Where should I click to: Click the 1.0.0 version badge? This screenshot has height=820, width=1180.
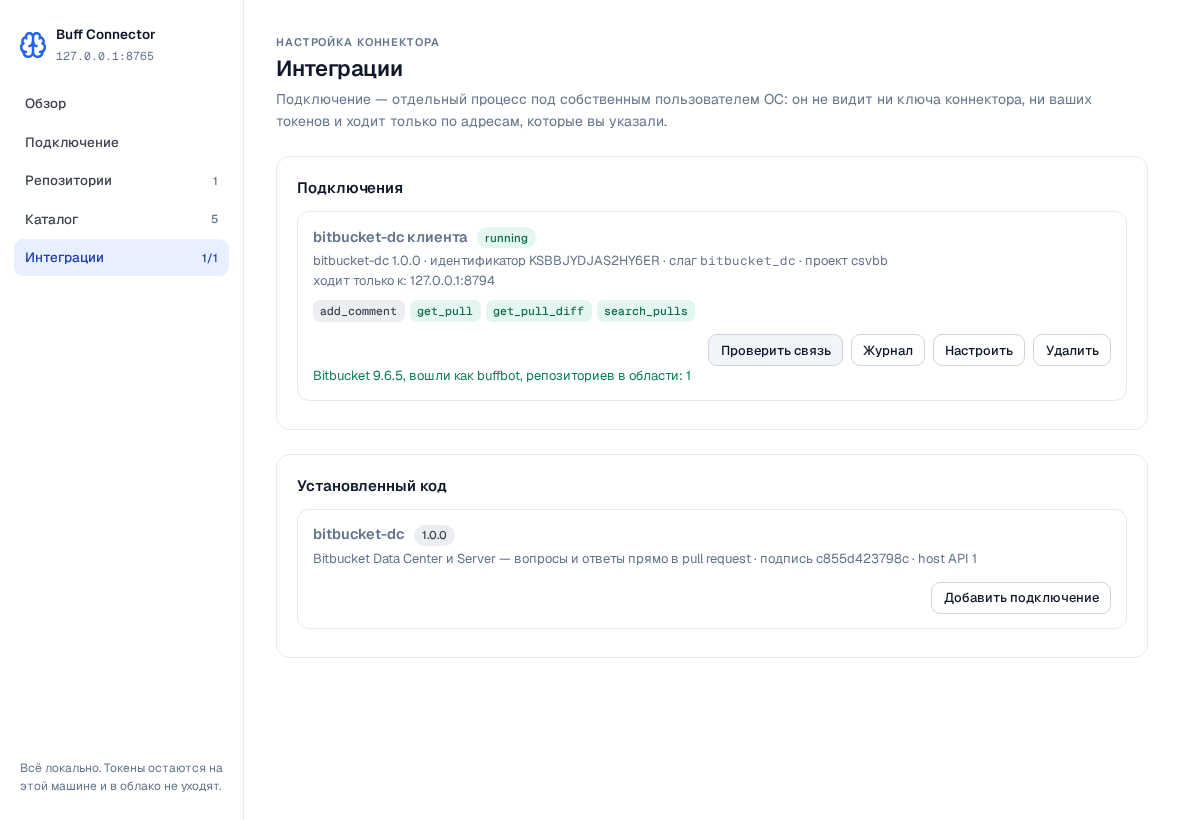433,535
